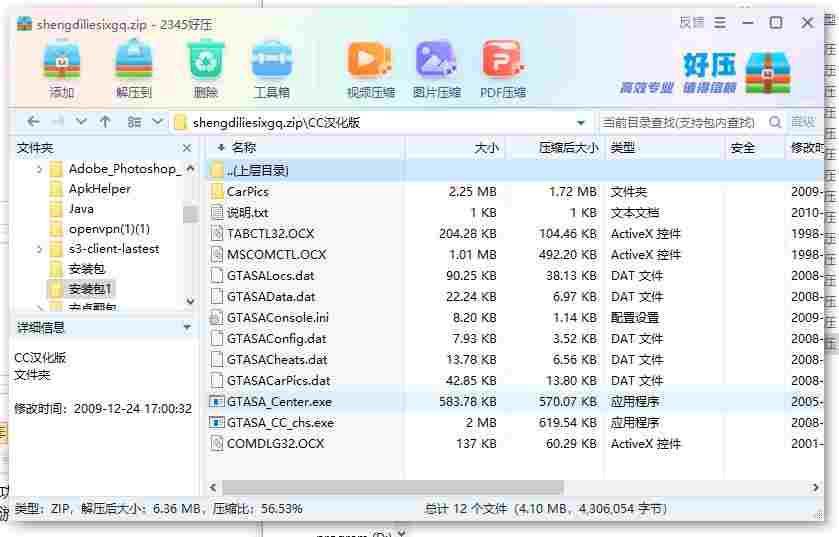The image size is (839, 537).
Task: Click the 619.54 KB compressed size cell
Action: coord(570,423)
